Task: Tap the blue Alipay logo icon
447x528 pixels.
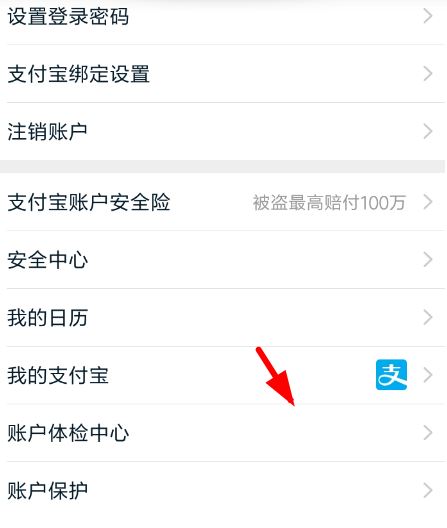Action: (391, 375)
